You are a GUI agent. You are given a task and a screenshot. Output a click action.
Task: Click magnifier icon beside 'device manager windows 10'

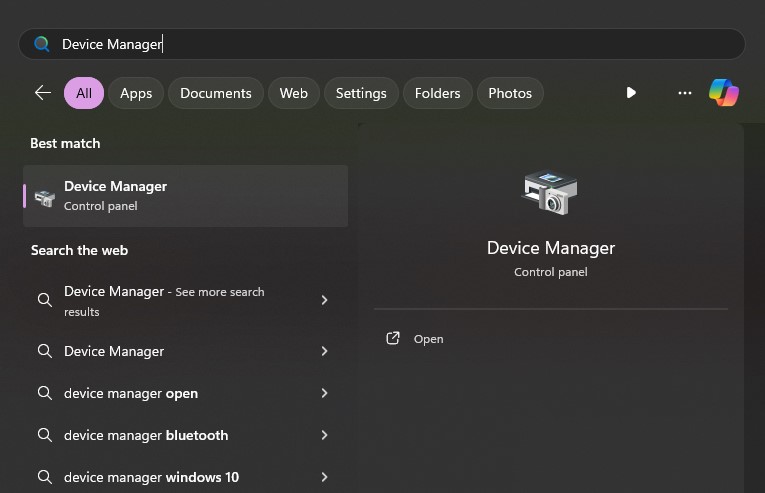(44, 477)
